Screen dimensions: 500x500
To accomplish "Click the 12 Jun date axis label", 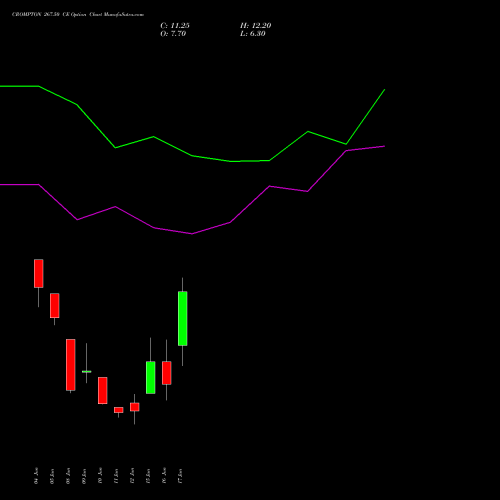I will coord(132,476).
